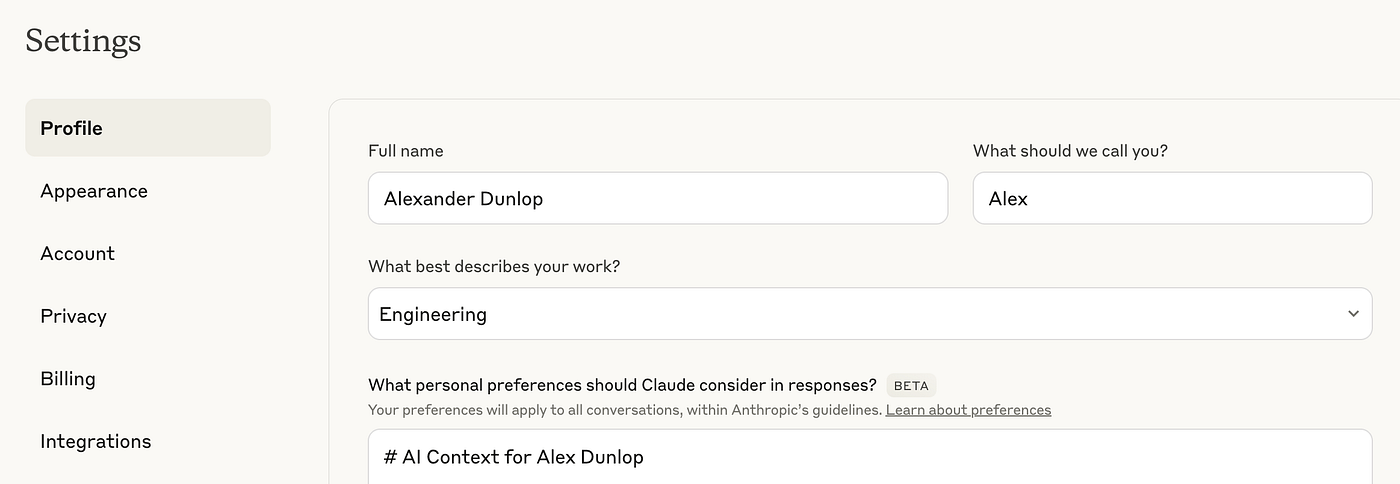
Task: Click the preferences helper text about Anthropic's guidelines
Action: pyautogui.click(x=625, y=410)
